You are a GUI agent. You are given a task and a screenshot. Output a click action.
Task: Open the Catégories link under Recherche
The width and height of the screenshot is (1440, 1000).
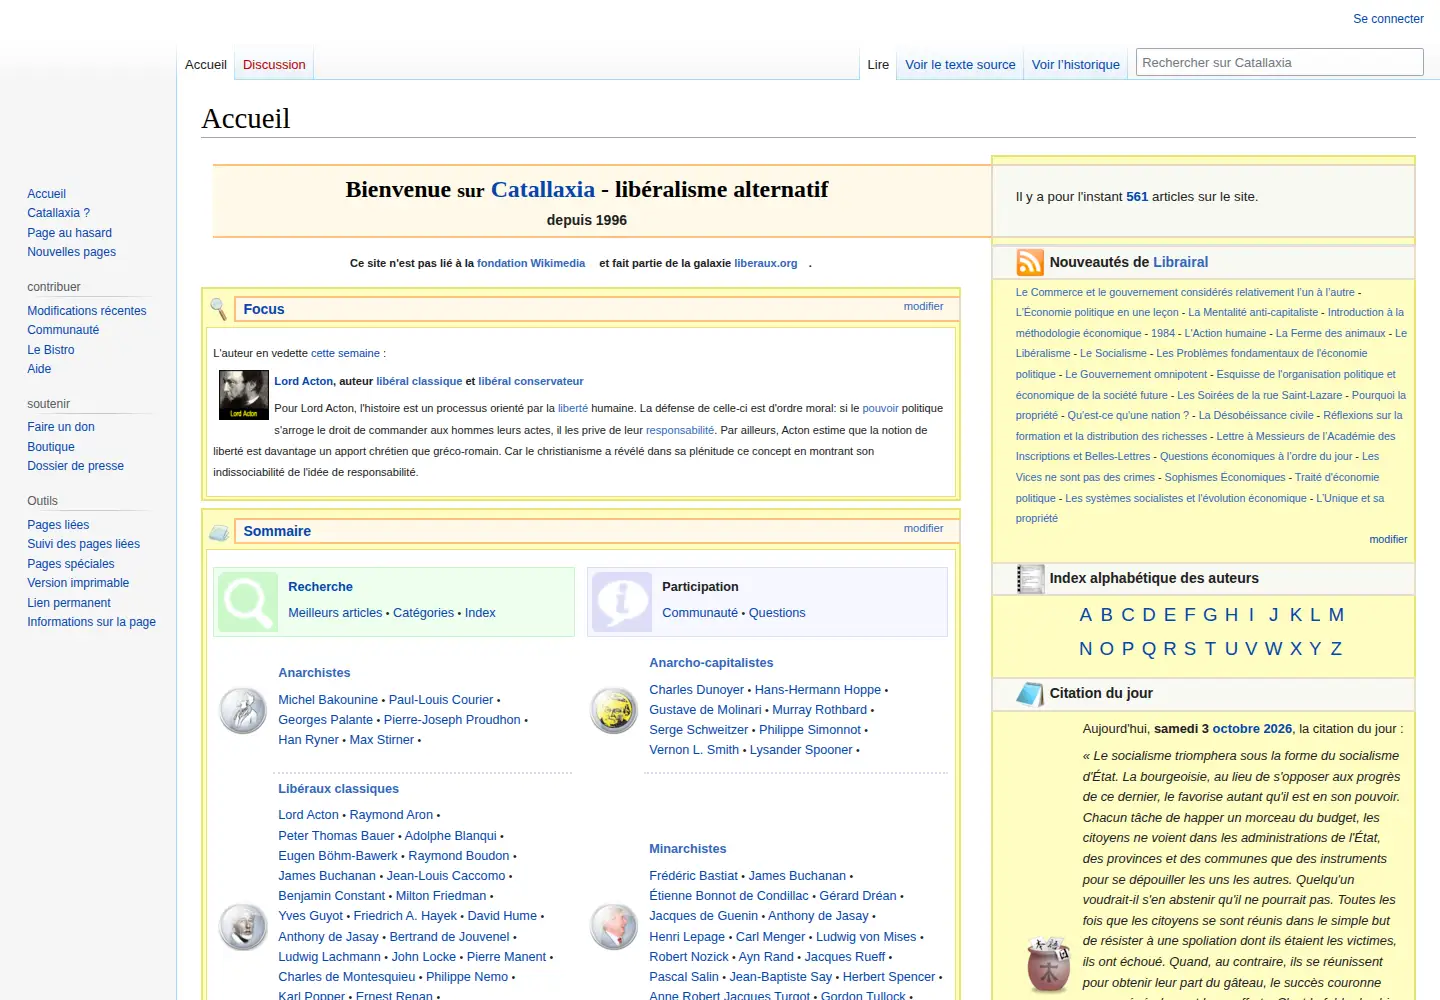tap(423, 613)
